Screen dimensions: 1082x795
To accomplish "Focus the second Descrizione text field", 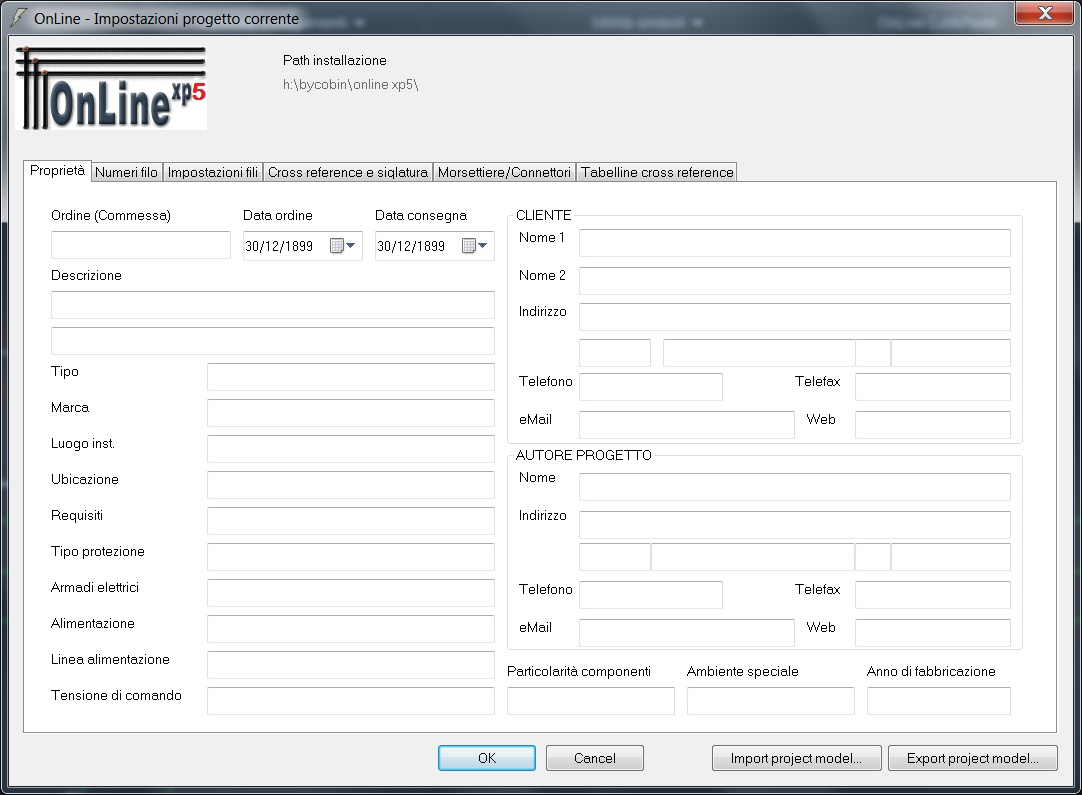I will pyautogui.click(x=273, y=340).
